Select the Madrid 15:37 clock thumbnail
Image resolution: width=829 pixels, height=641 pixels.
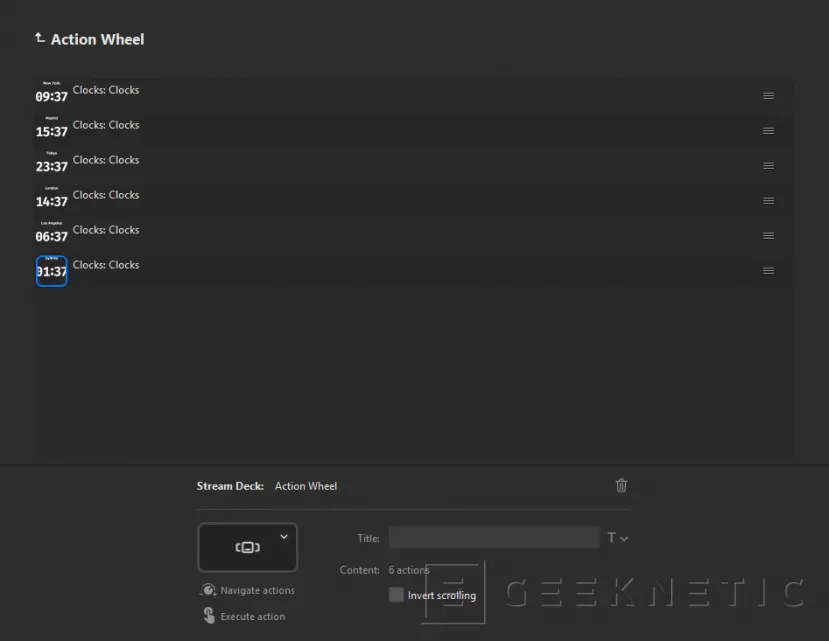click(52, 128)
